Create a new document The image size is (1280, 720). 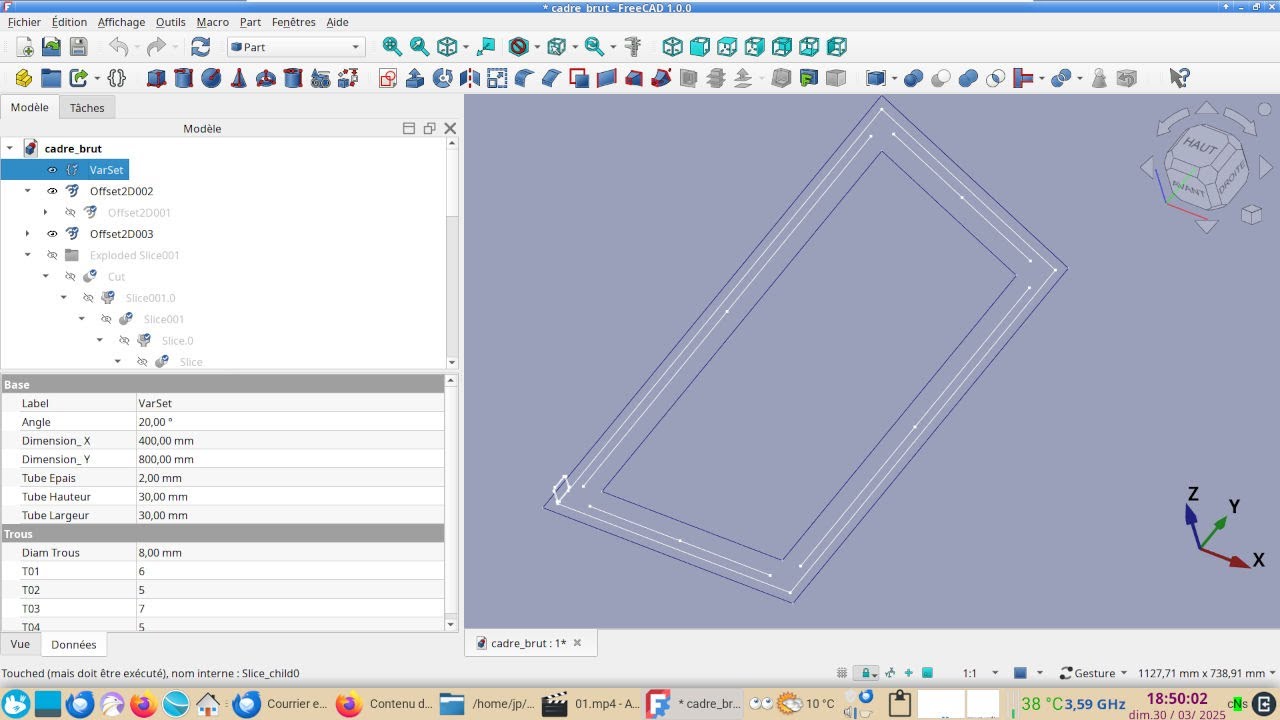24,47
